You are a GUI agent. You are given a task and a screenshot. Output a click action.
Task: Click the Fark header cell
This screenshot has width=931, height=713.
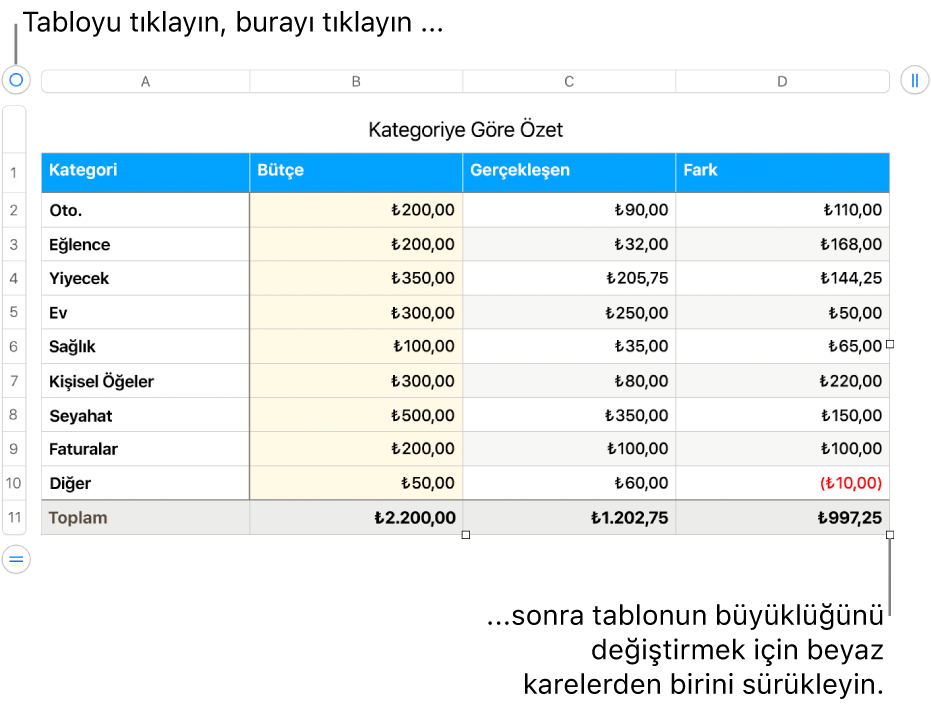783,173
